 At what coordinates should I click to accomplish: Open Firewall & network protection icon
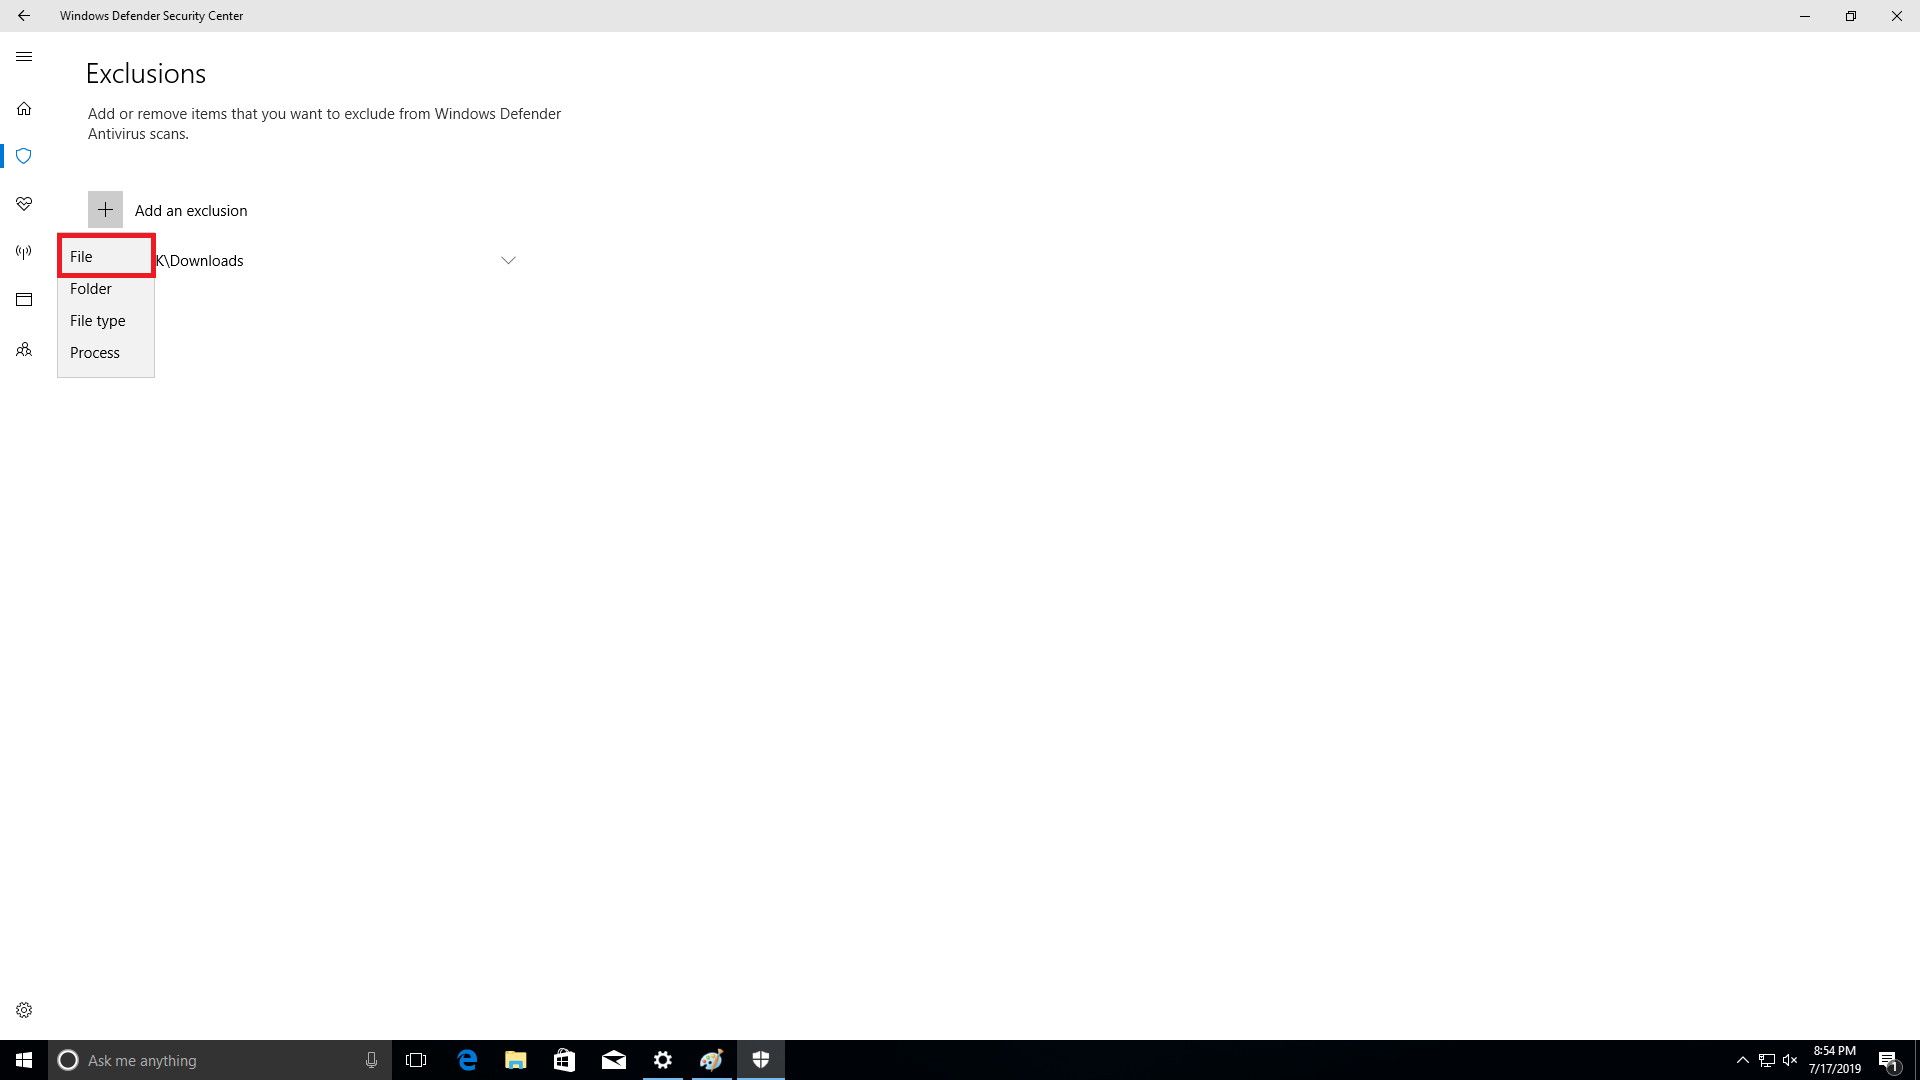tap(24, 252)
